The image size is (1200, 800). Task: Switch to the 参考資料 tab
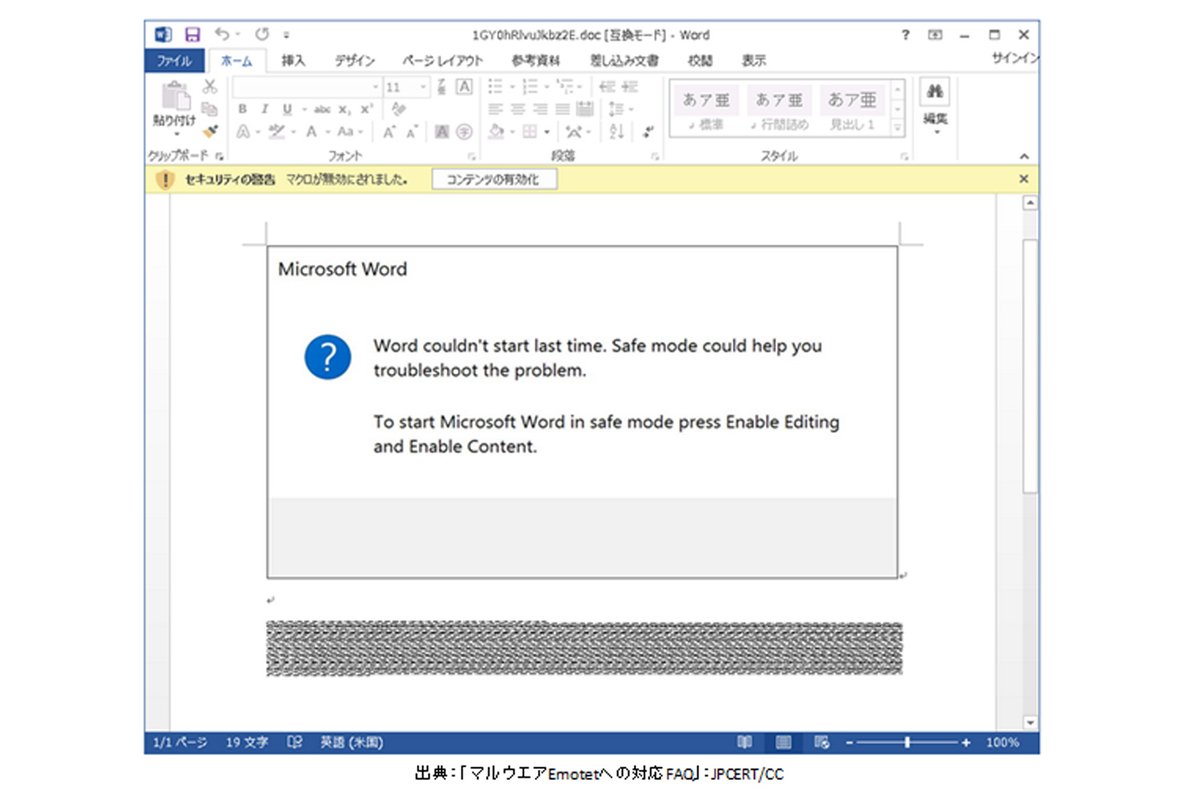click(538, 61)
